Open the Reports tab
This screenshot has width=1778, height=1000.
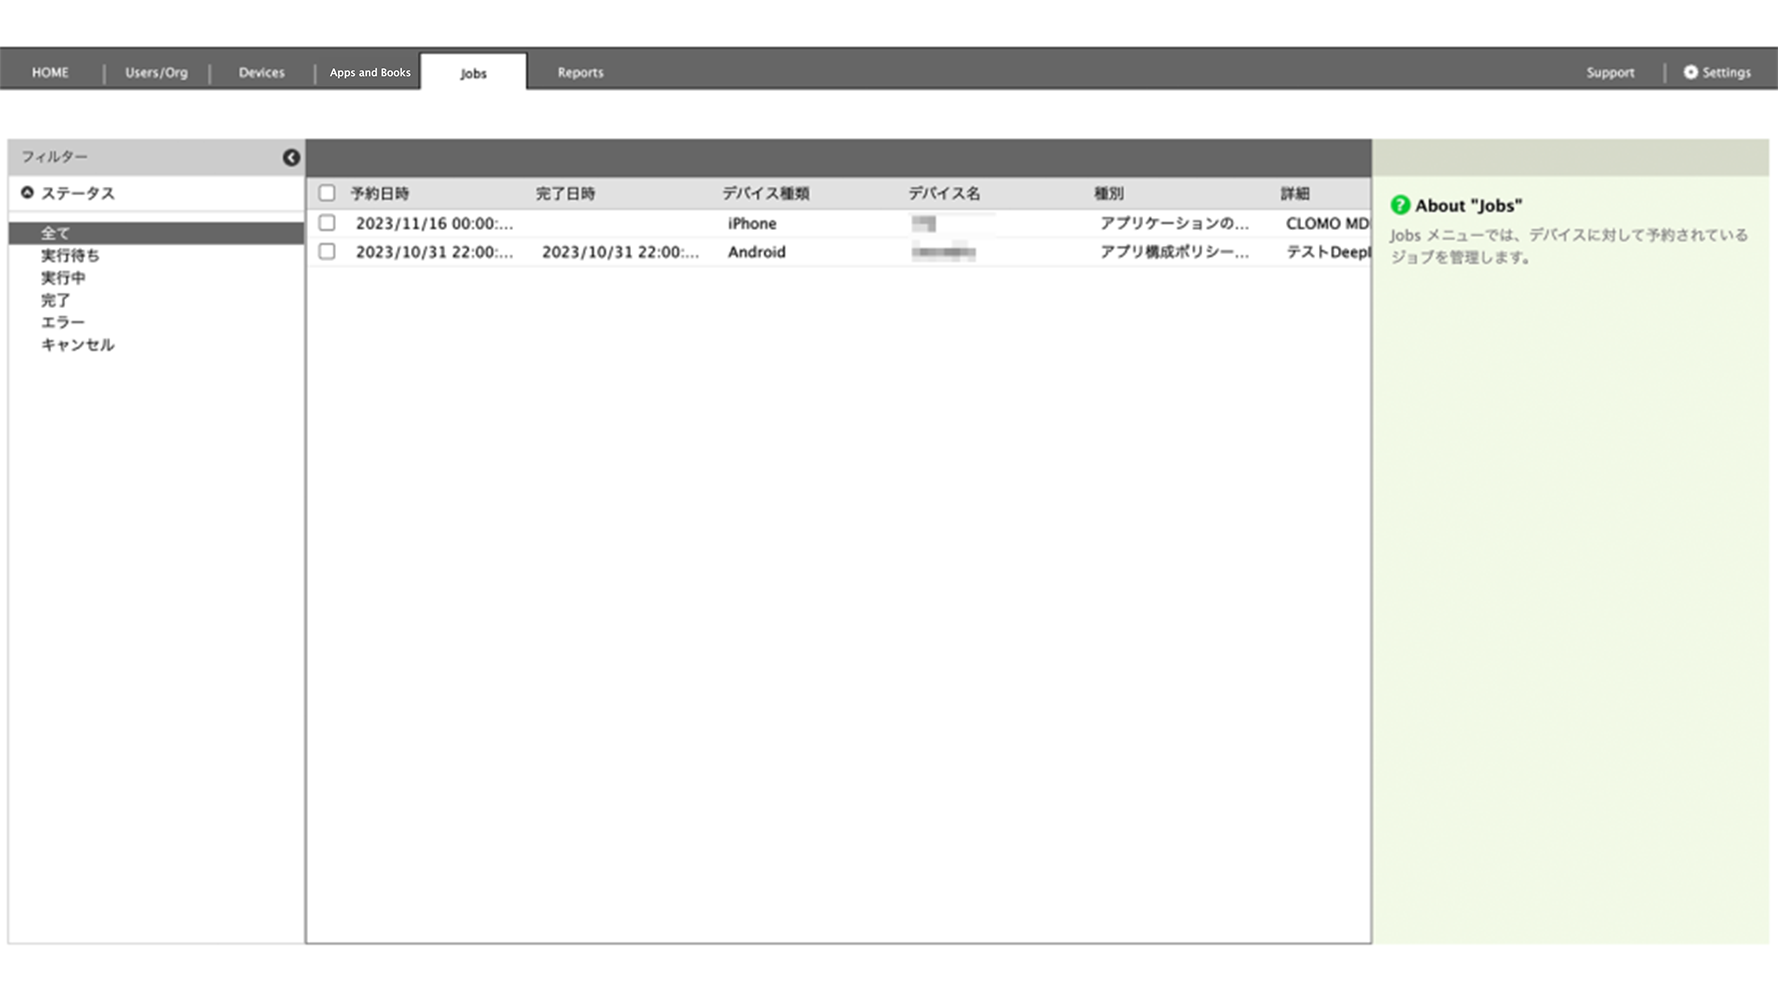tap(580, 72)
